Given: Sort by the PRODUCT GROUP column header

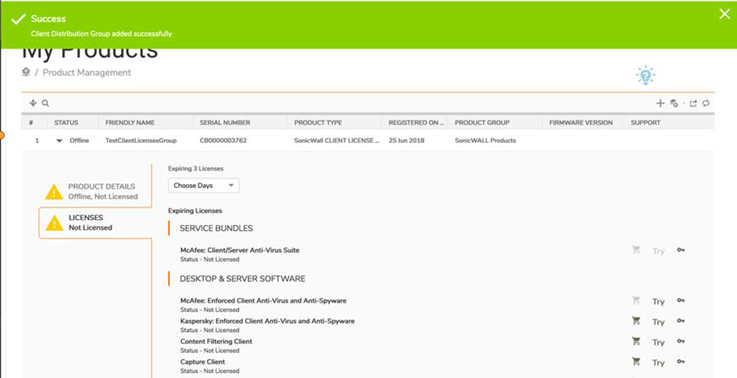Looking at the screenshot, I should 482,122.
